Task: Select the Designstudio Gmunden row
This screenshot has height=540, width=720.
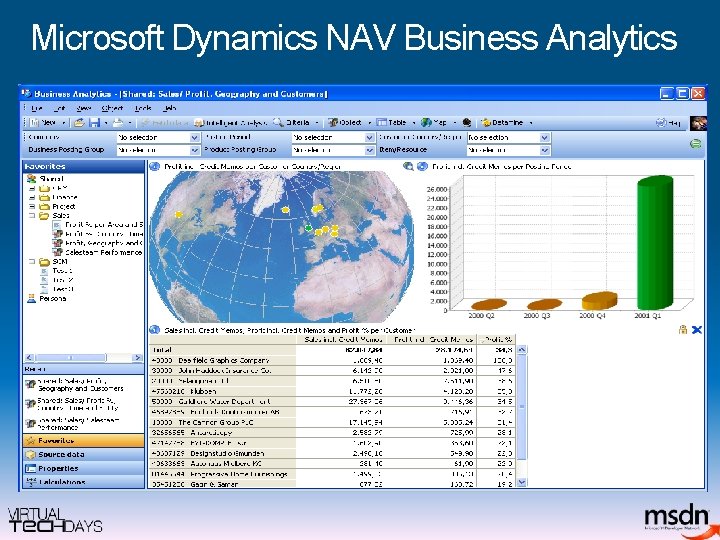Action: pos(332,453)
